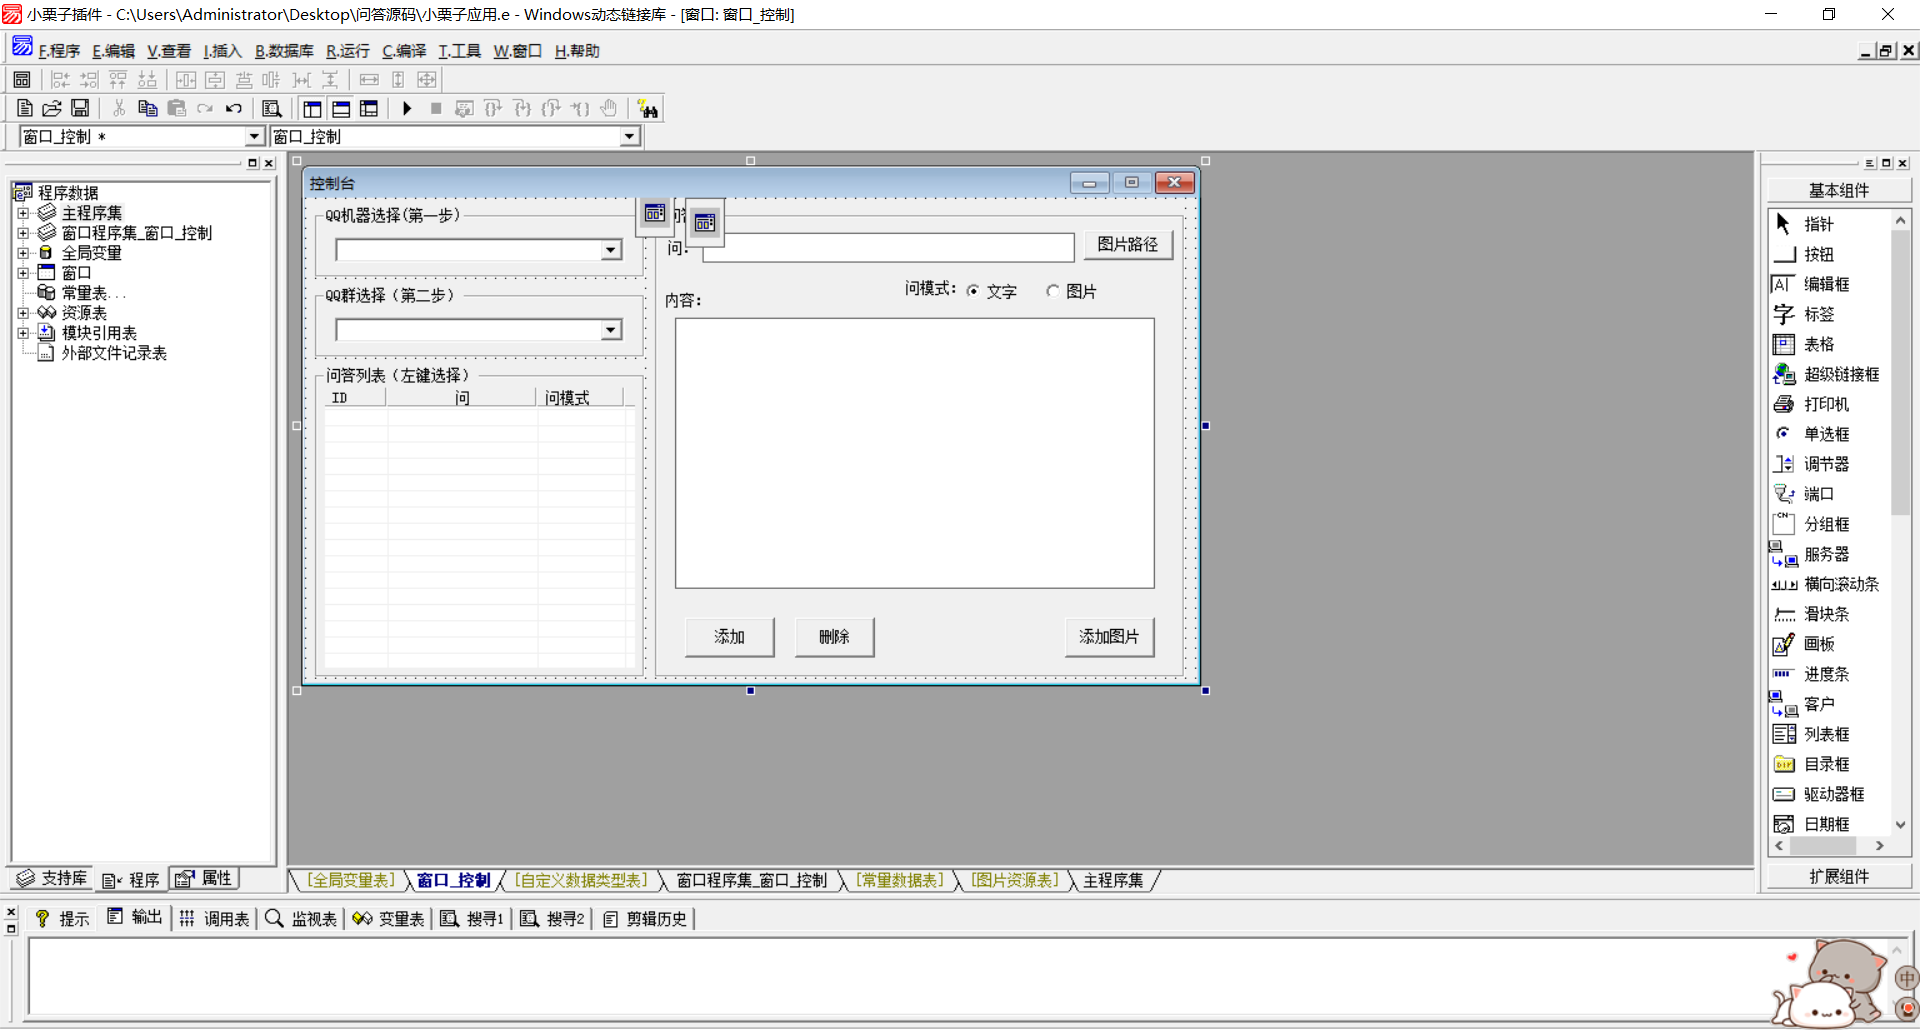1920x1030 pixels.
Task: Expand the 主程序集 tree node
Action: pyautogui.click(x=23, y=213)
